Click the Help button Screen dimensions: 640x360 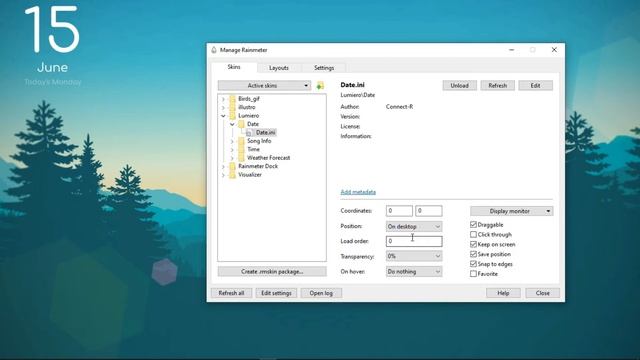(503, 293)
